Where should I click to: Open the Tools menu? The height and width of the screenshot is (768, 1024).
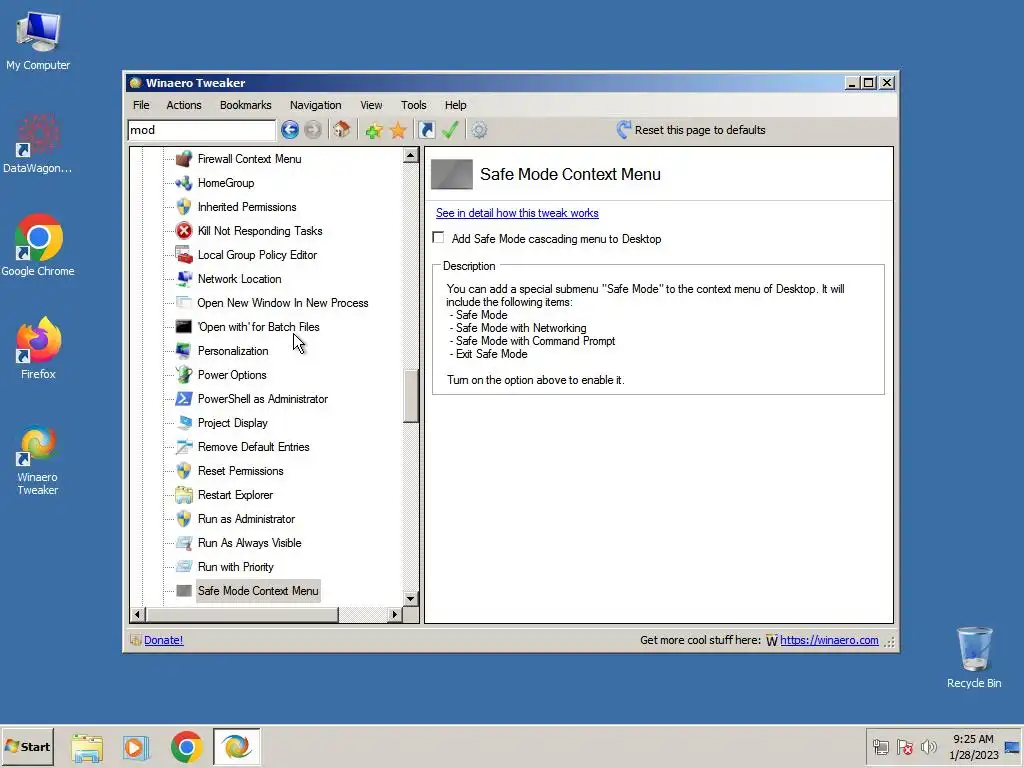[413, 105]
